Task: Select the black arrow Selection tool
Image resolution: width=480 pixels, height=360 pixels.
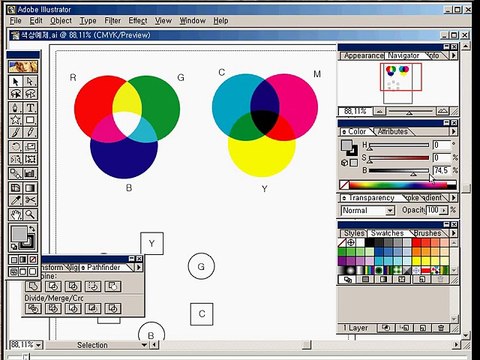Action: pos(15,81)
